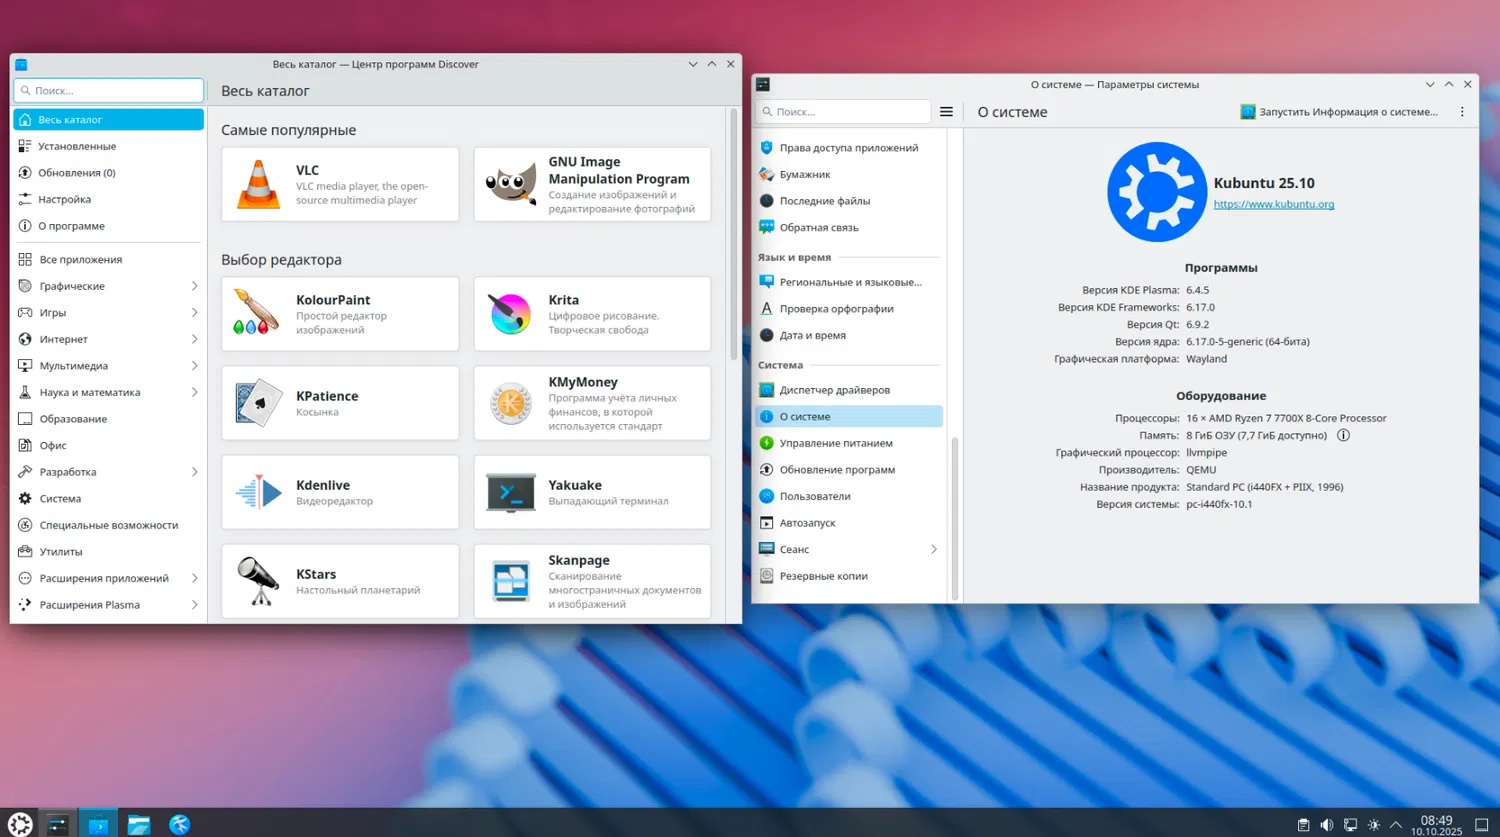Open Настройка in Discover sidebar

click(x=109, y=199)
